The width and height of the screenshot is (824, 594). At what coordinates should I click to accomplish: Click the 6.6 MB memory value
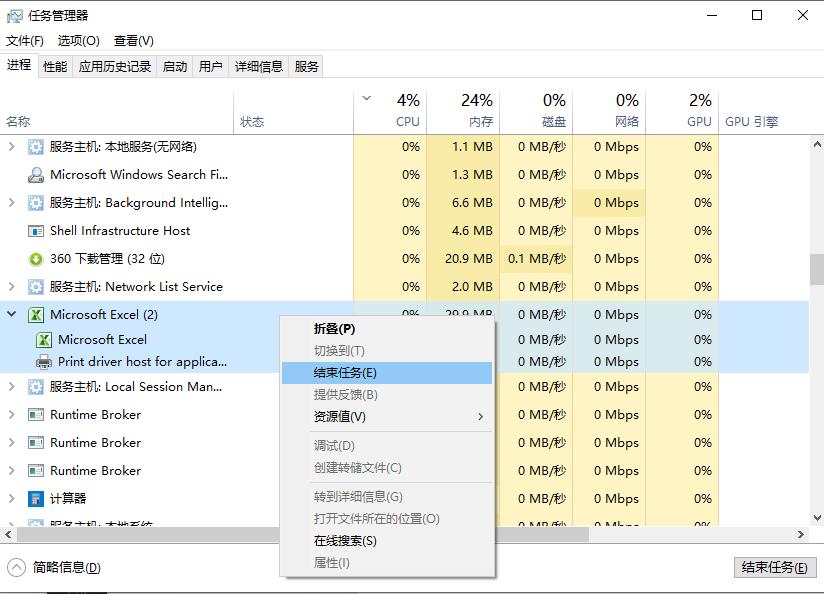tap(472, 202)
